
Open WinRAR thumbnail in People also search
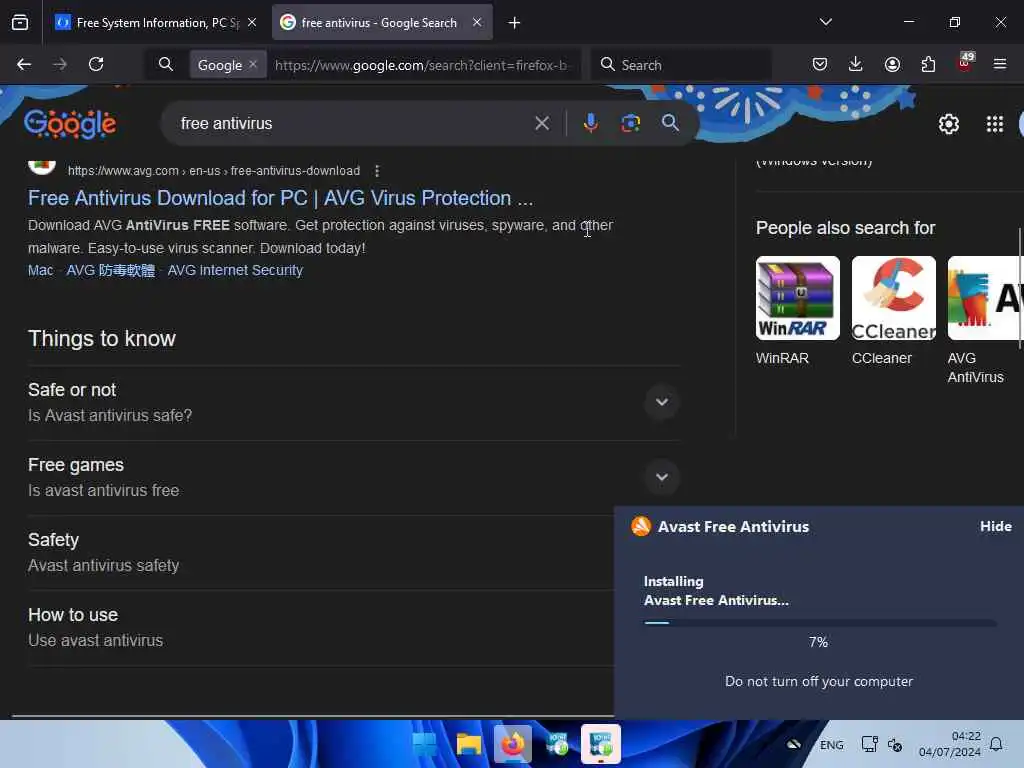pyautogui.click(x=797, y=298)
